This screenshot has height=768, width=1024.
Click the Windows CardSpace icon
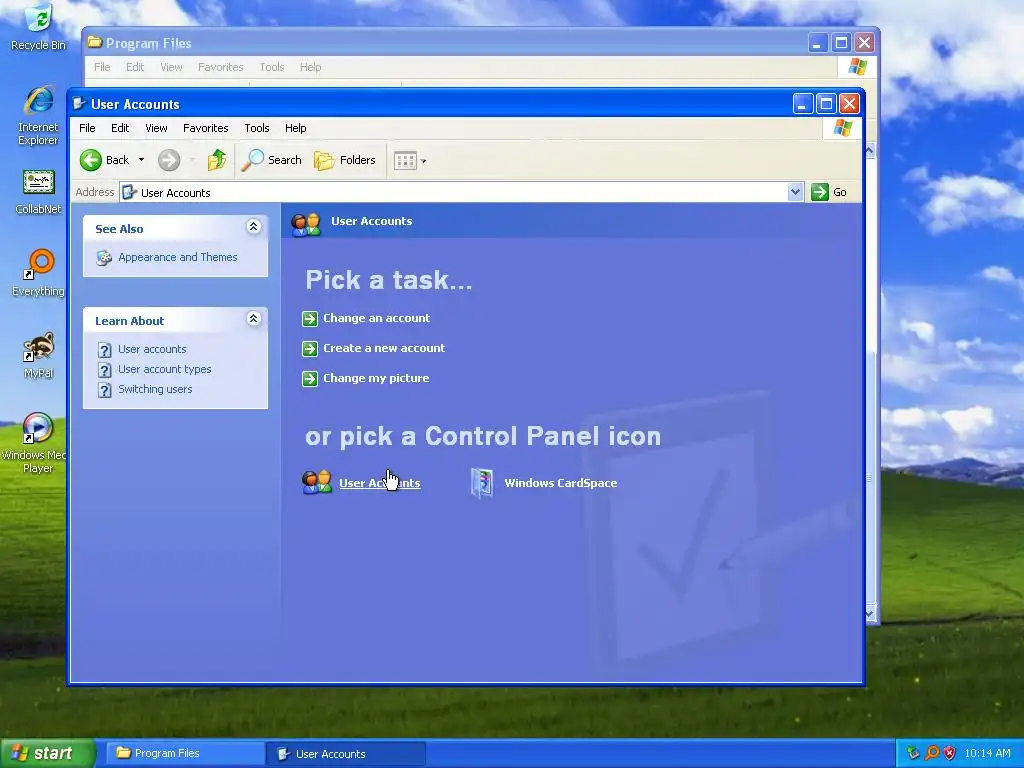tap(482, 484)
